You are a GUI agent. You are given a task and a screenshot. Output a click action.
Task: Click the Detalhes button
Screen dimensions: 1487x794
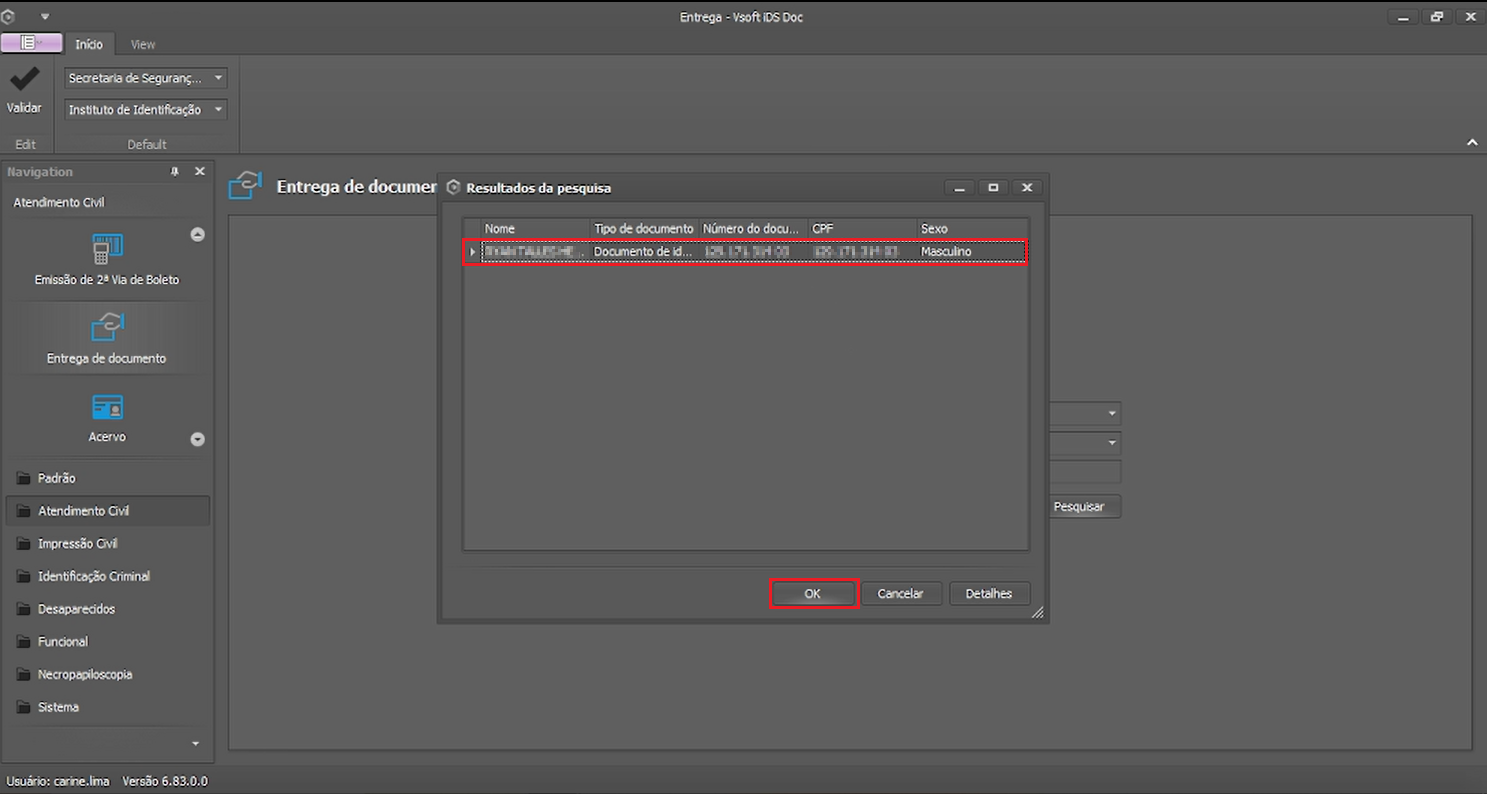click(x=989, y=593)
